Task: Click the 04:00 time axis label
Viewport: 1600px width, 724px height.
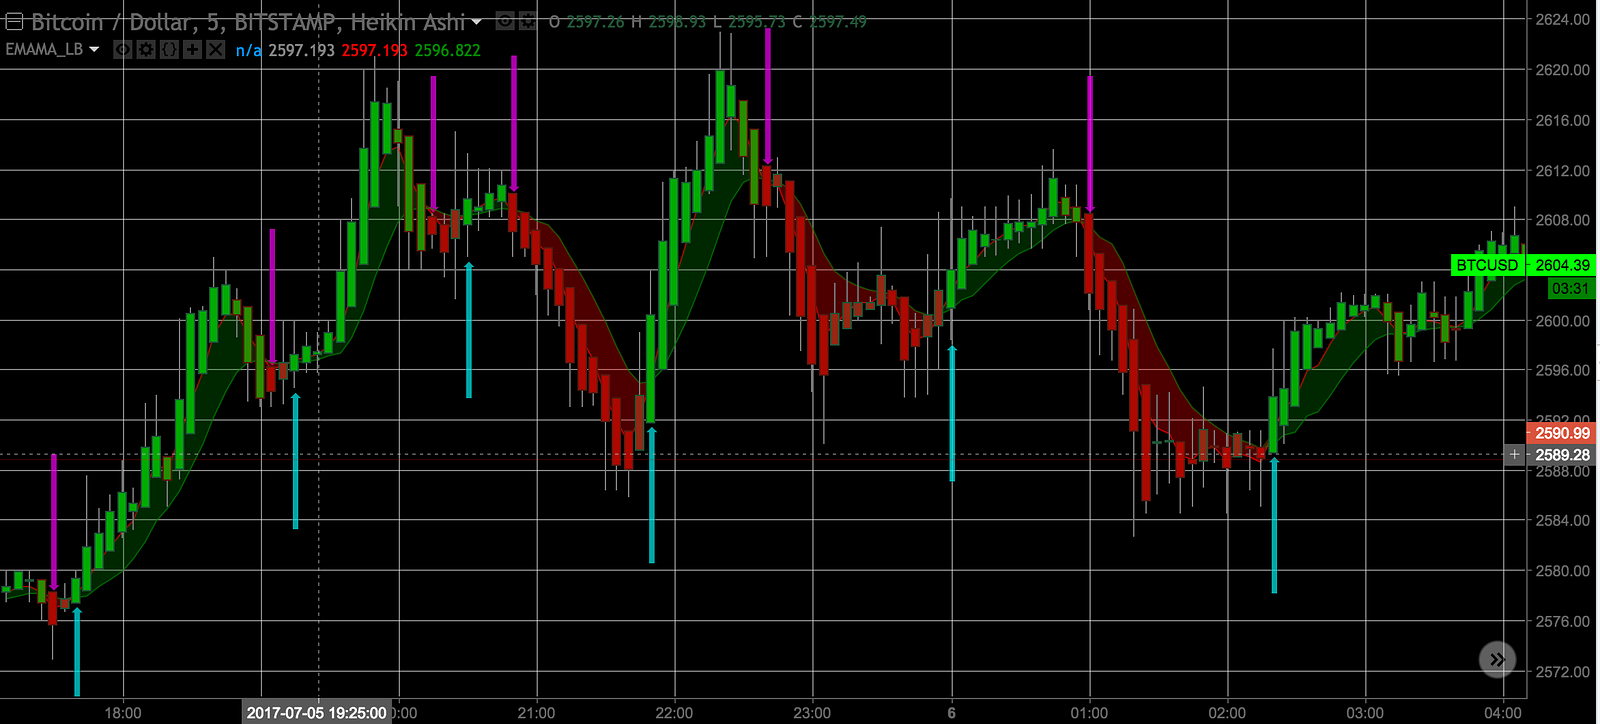Action: 1503,713
